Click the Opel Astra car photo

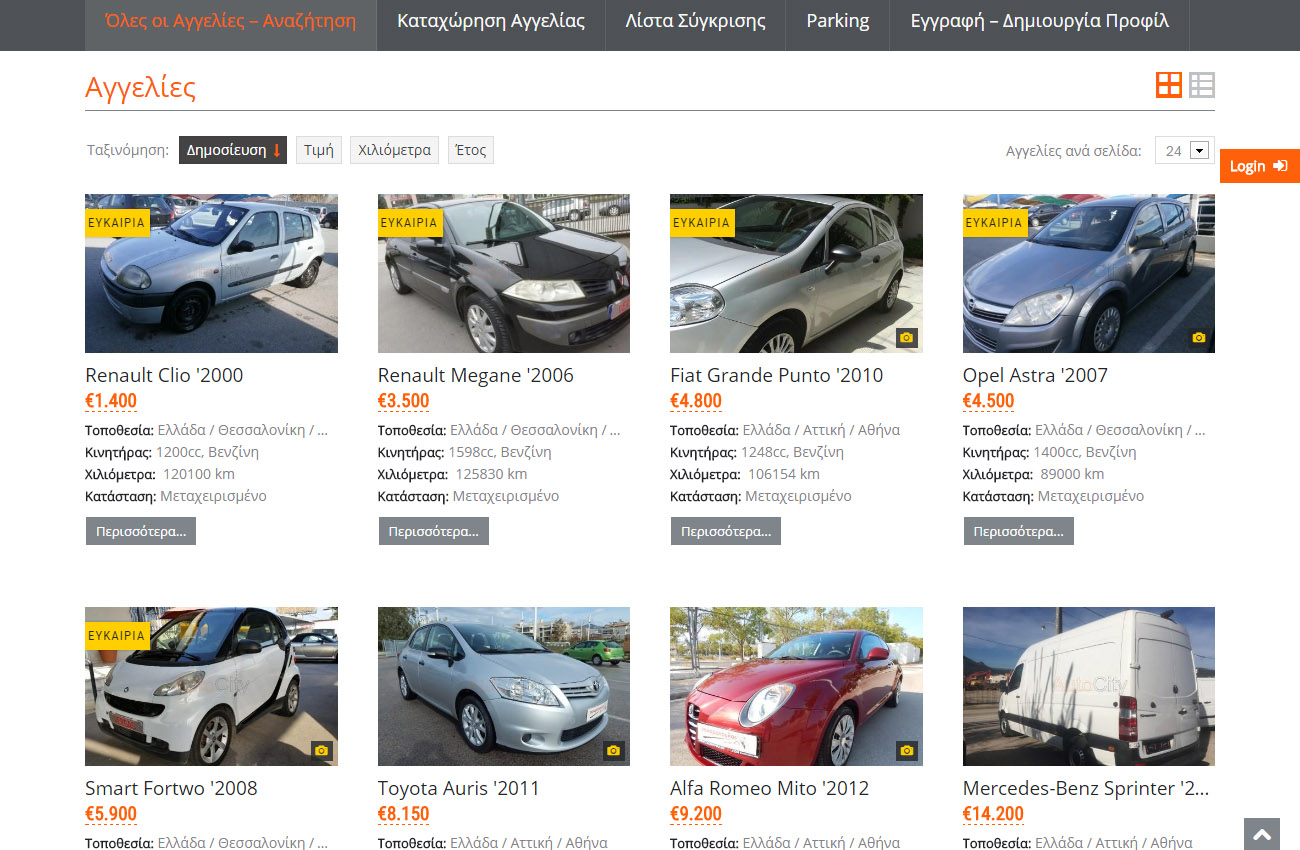[x=1089, y=273]
